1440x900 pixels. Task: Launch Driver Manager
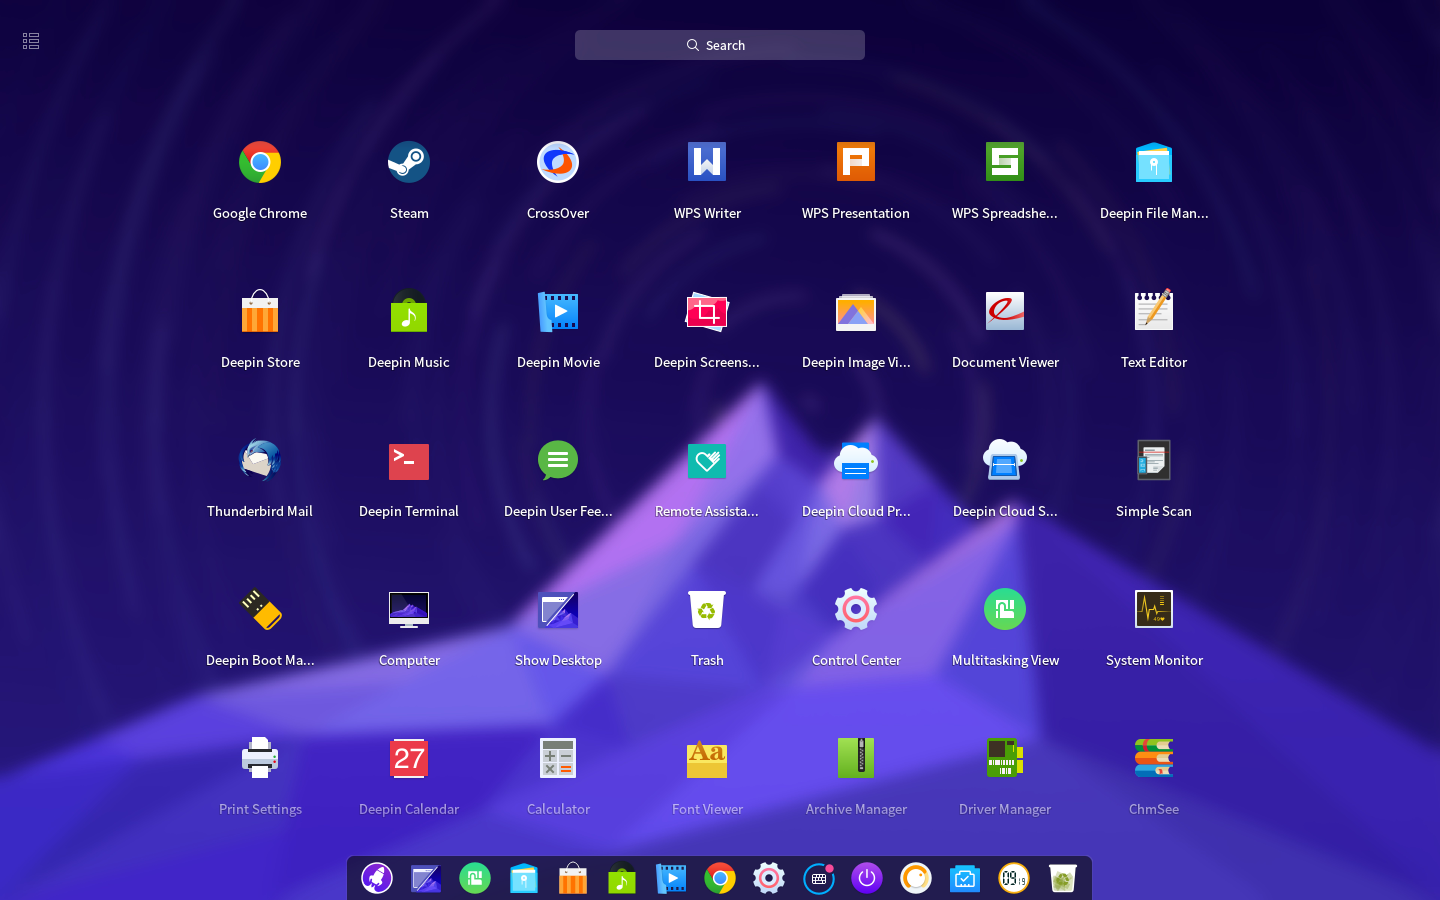(x=1005, y=758)
